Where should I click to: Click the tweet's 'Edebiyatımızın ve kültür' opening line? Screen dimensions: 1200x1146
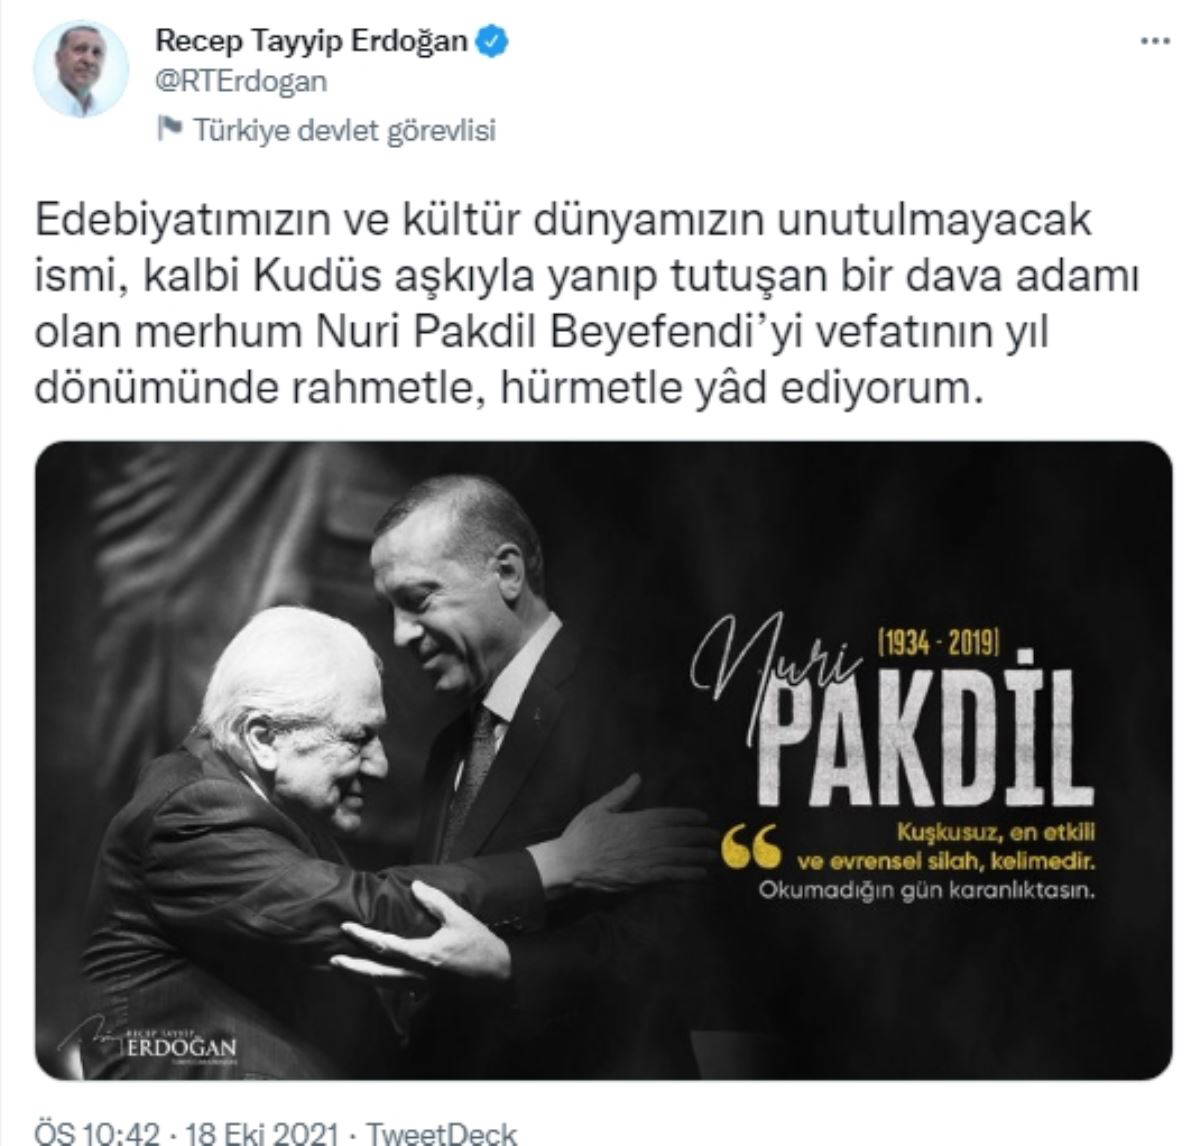coord(564,221)
